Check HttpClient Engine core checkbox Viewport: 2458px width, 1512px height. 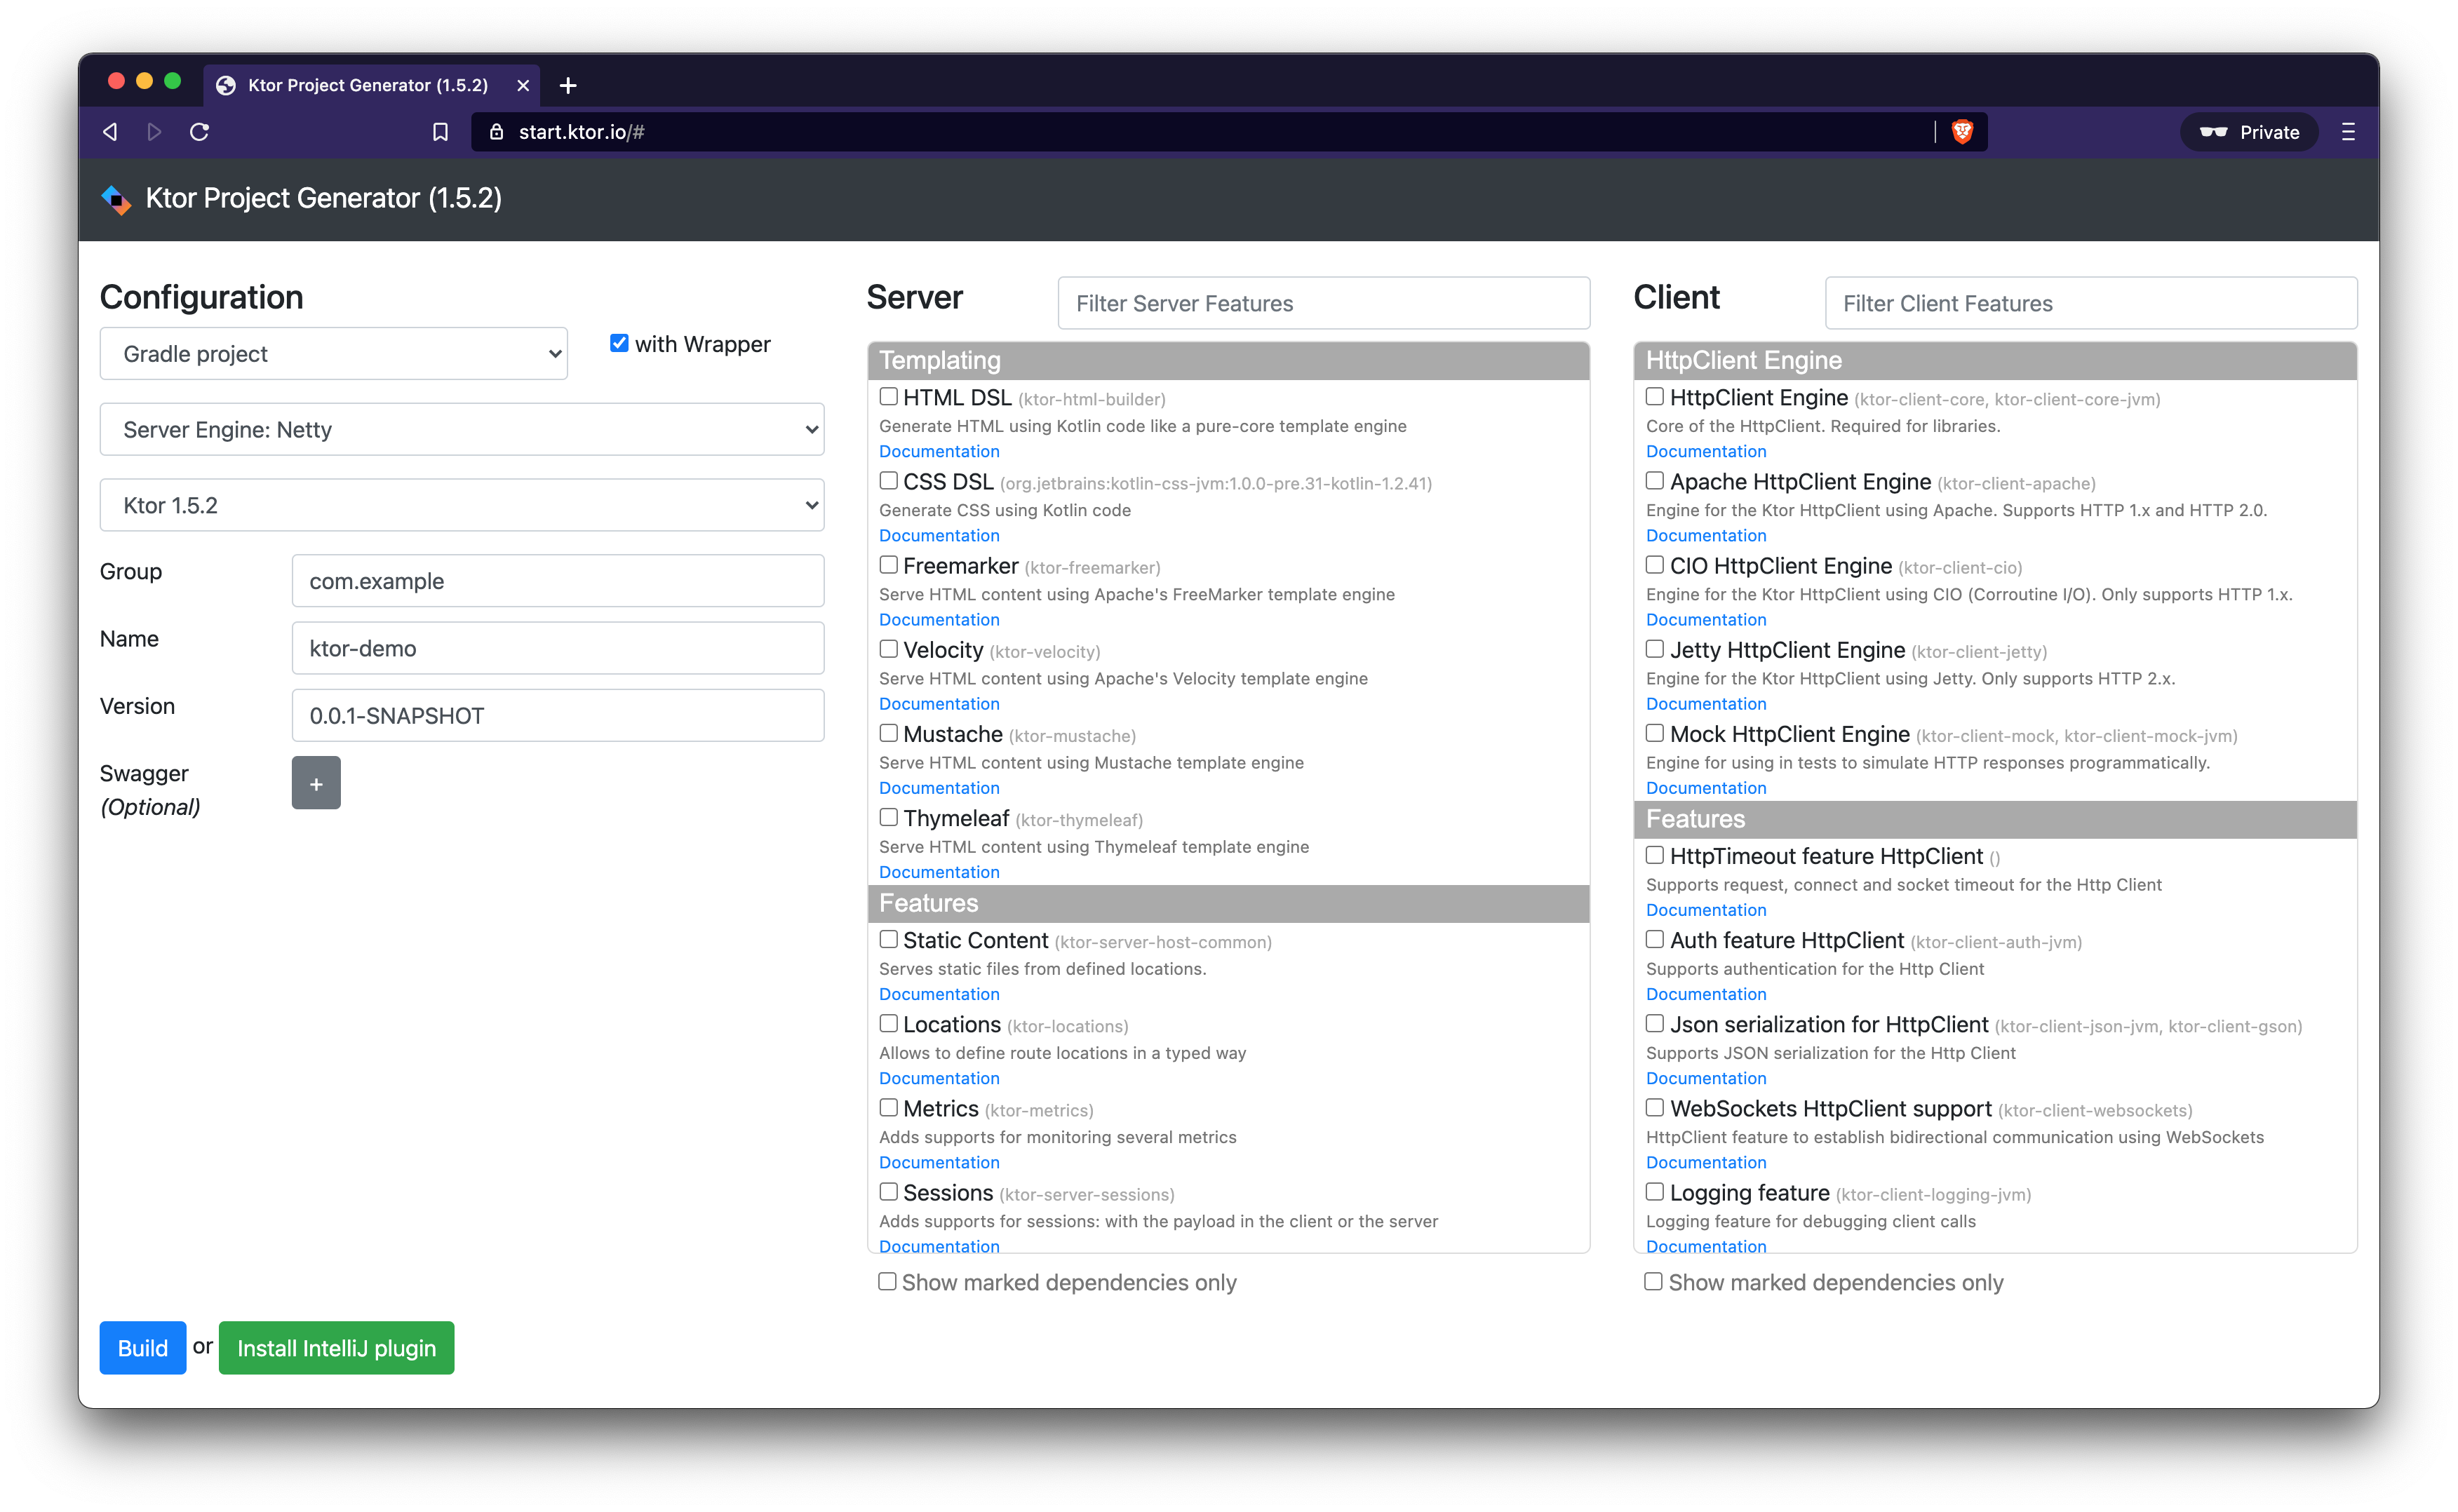(x=1655, y=396)
